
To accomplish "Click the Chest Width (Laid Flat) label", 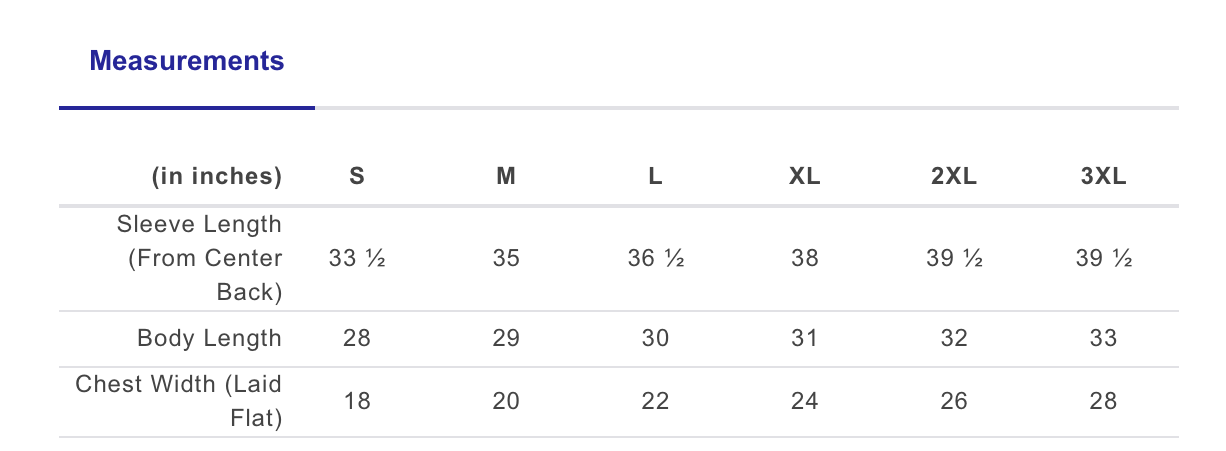I will coord(180,401).
